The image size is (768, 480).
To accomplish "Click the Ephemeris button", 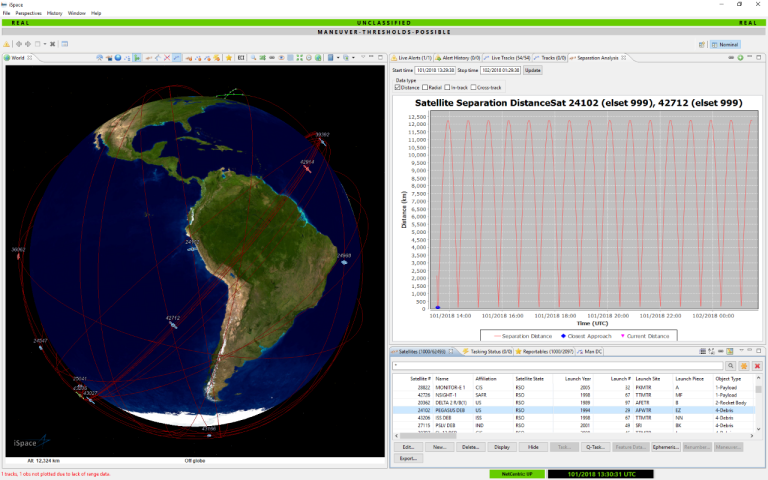I will pyautogui.click(x=665, y=446).
